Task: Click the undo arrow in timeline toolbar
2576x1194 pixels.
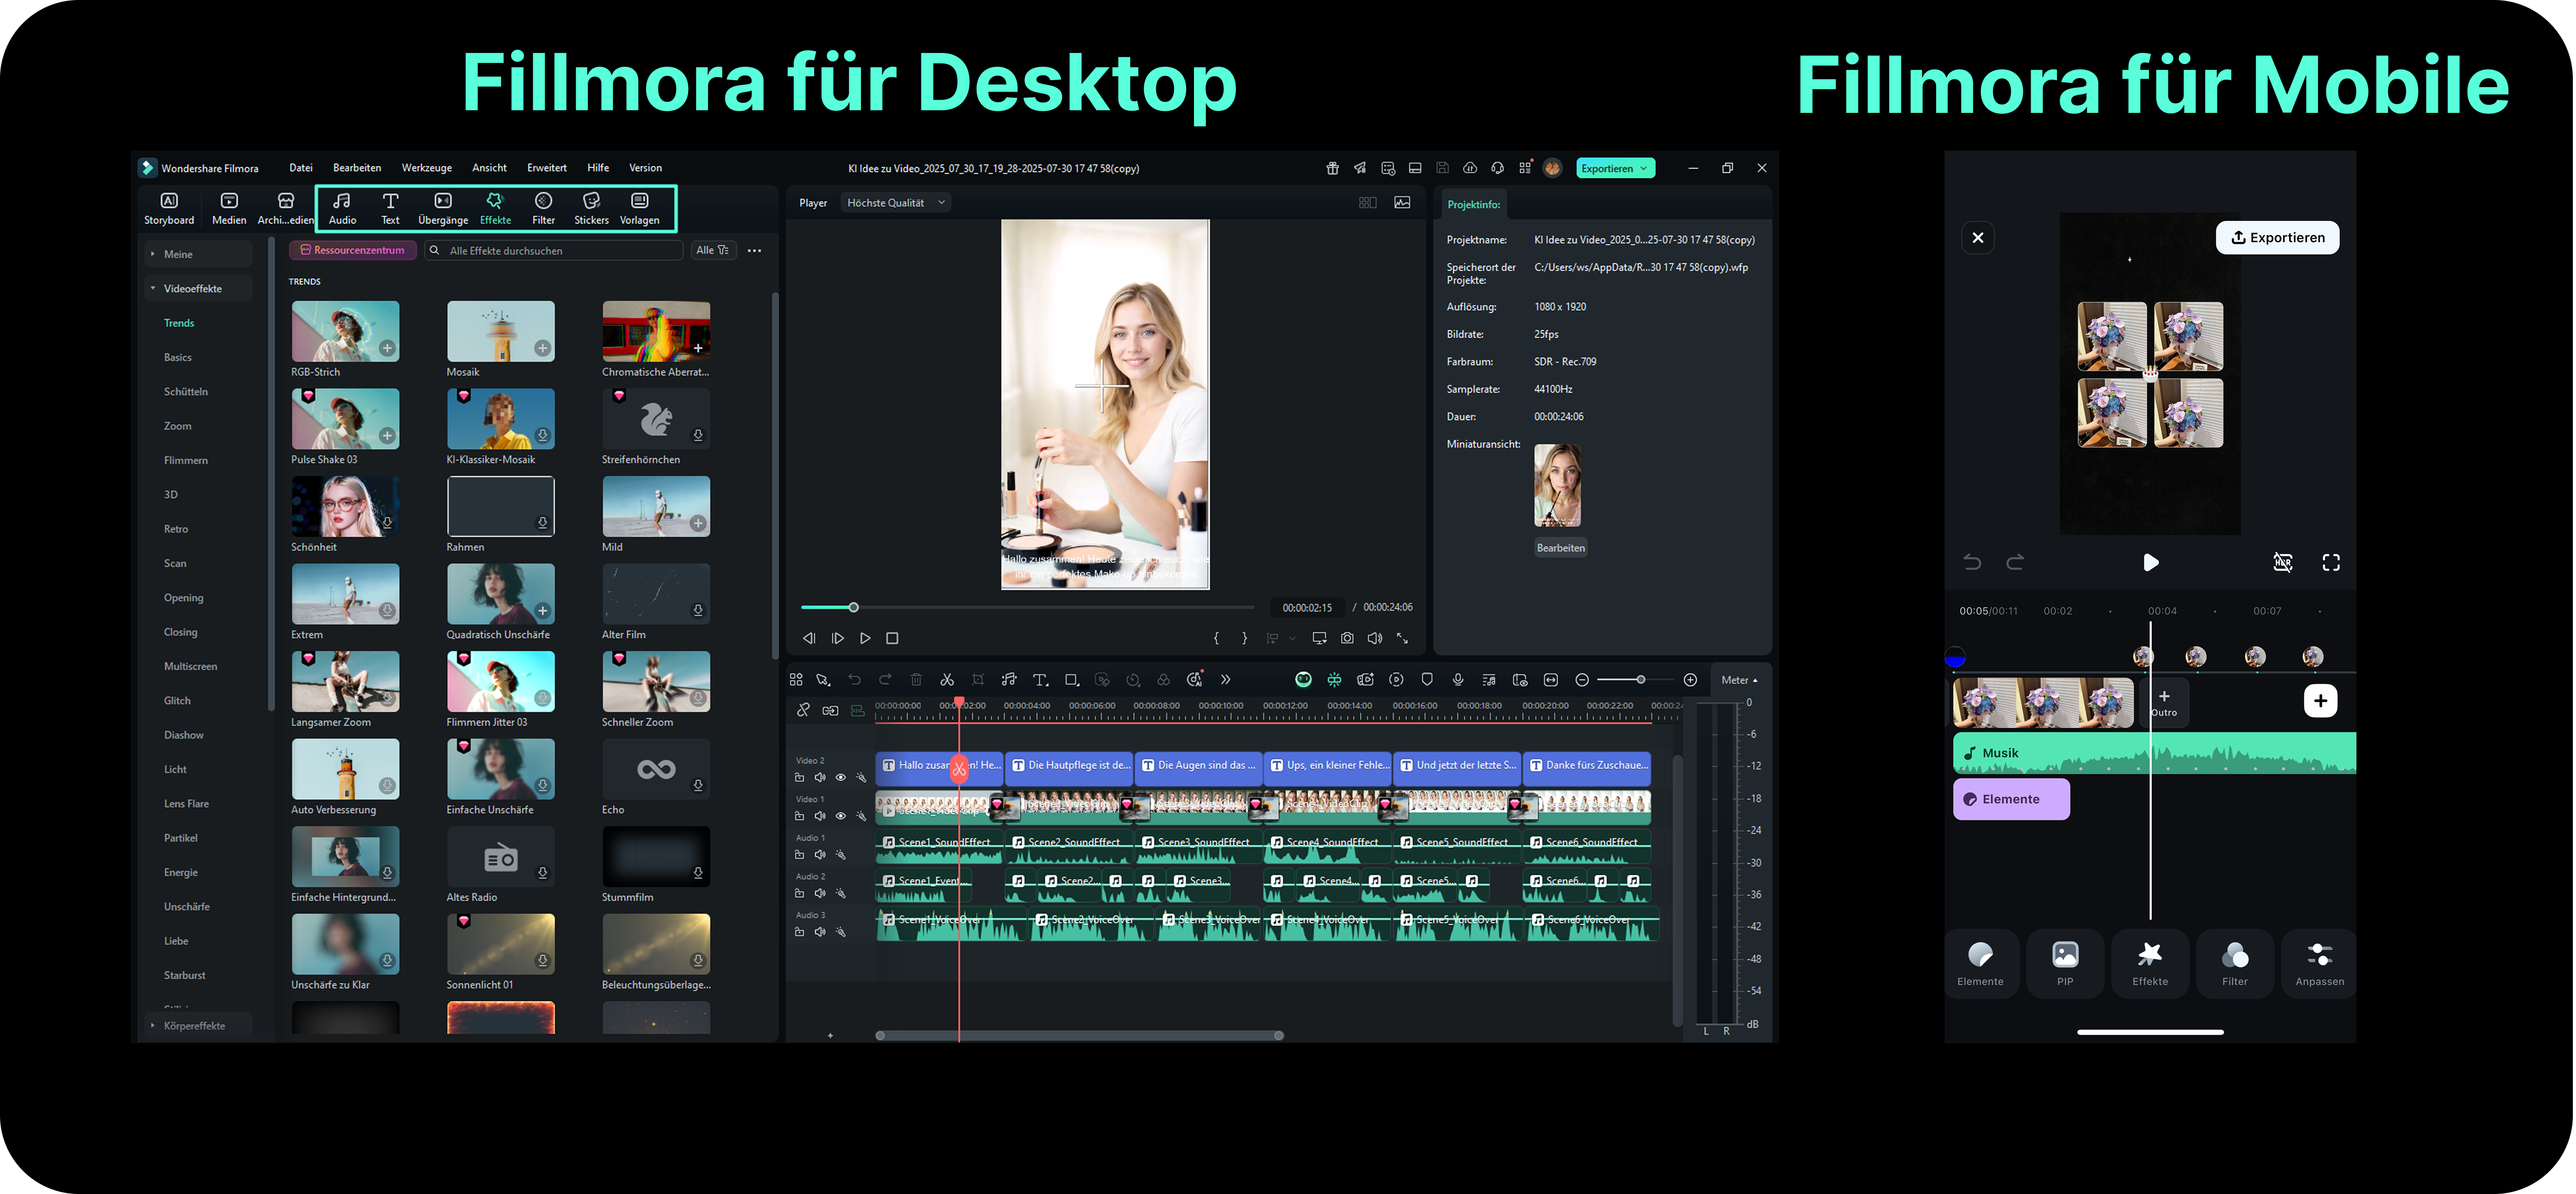Action: pos(854,680)
